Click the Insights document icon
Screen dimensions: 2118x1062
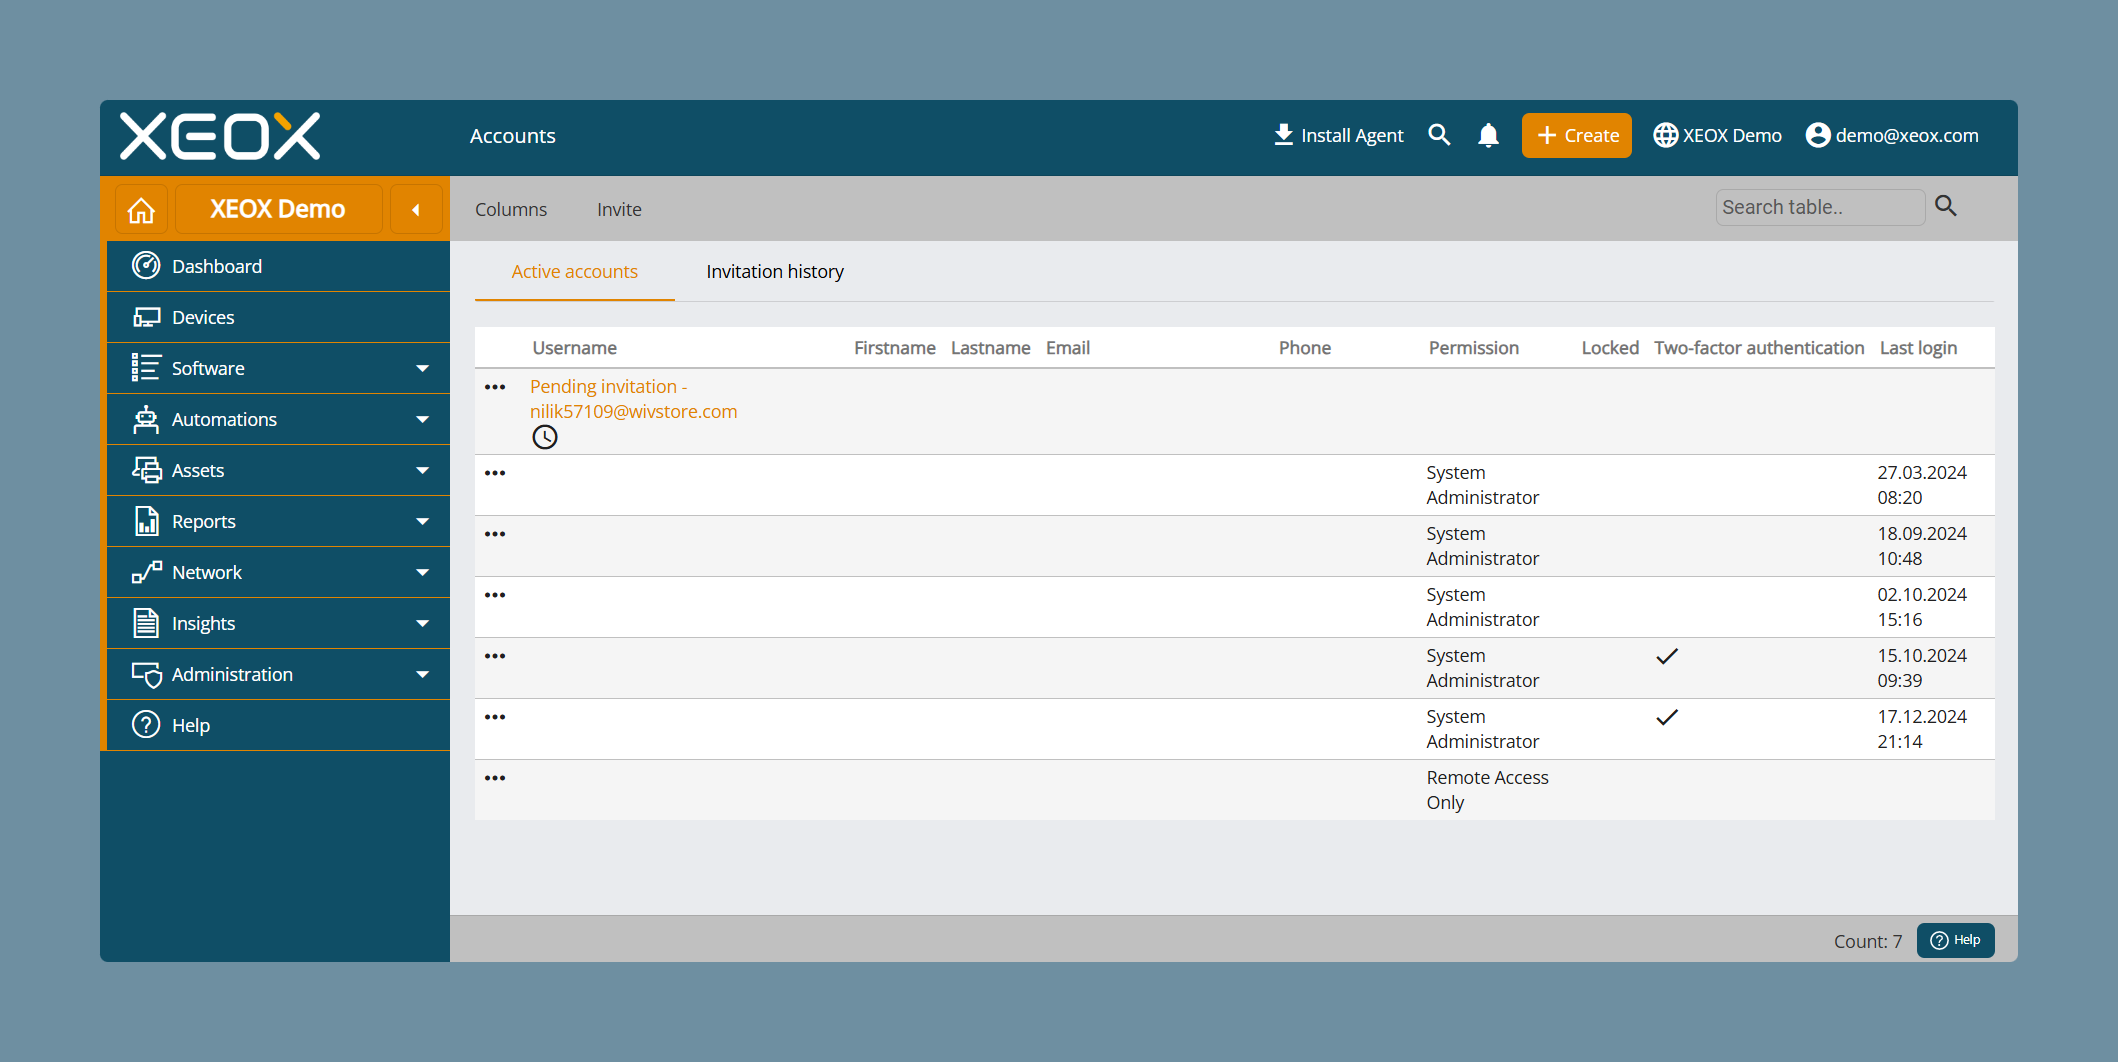pyautogui.click(x=146, y=623)
